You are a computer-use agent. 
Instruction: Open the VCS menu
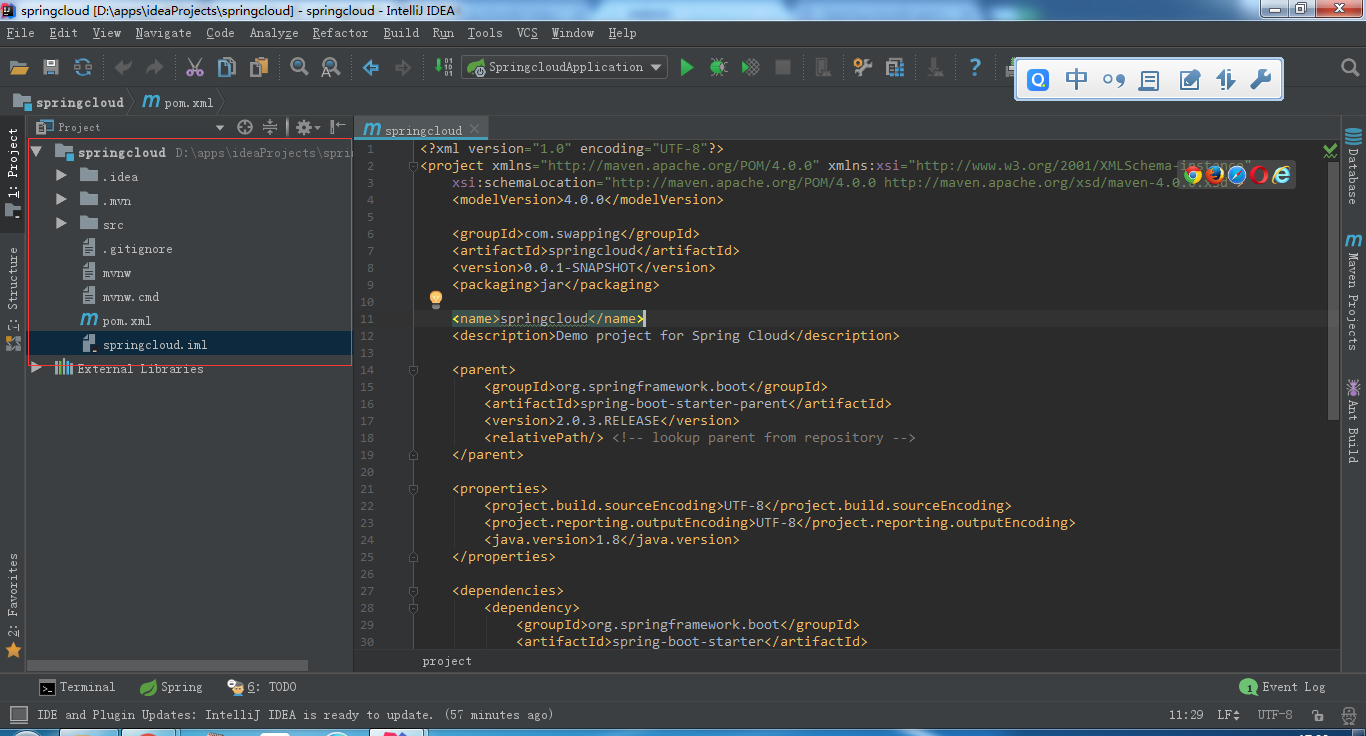(x=527, y=33)
